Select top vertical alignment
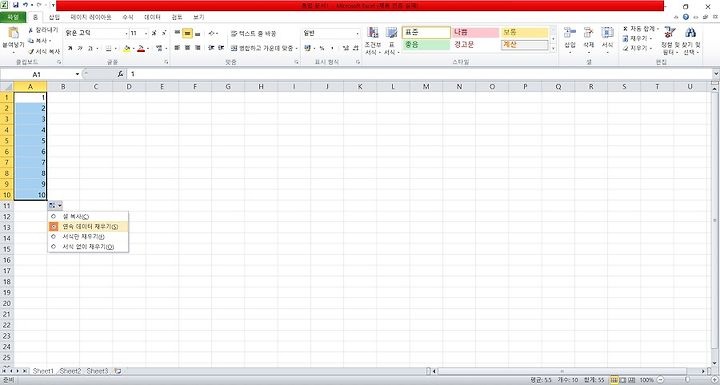The image size is (720, 385). point(177,33)
